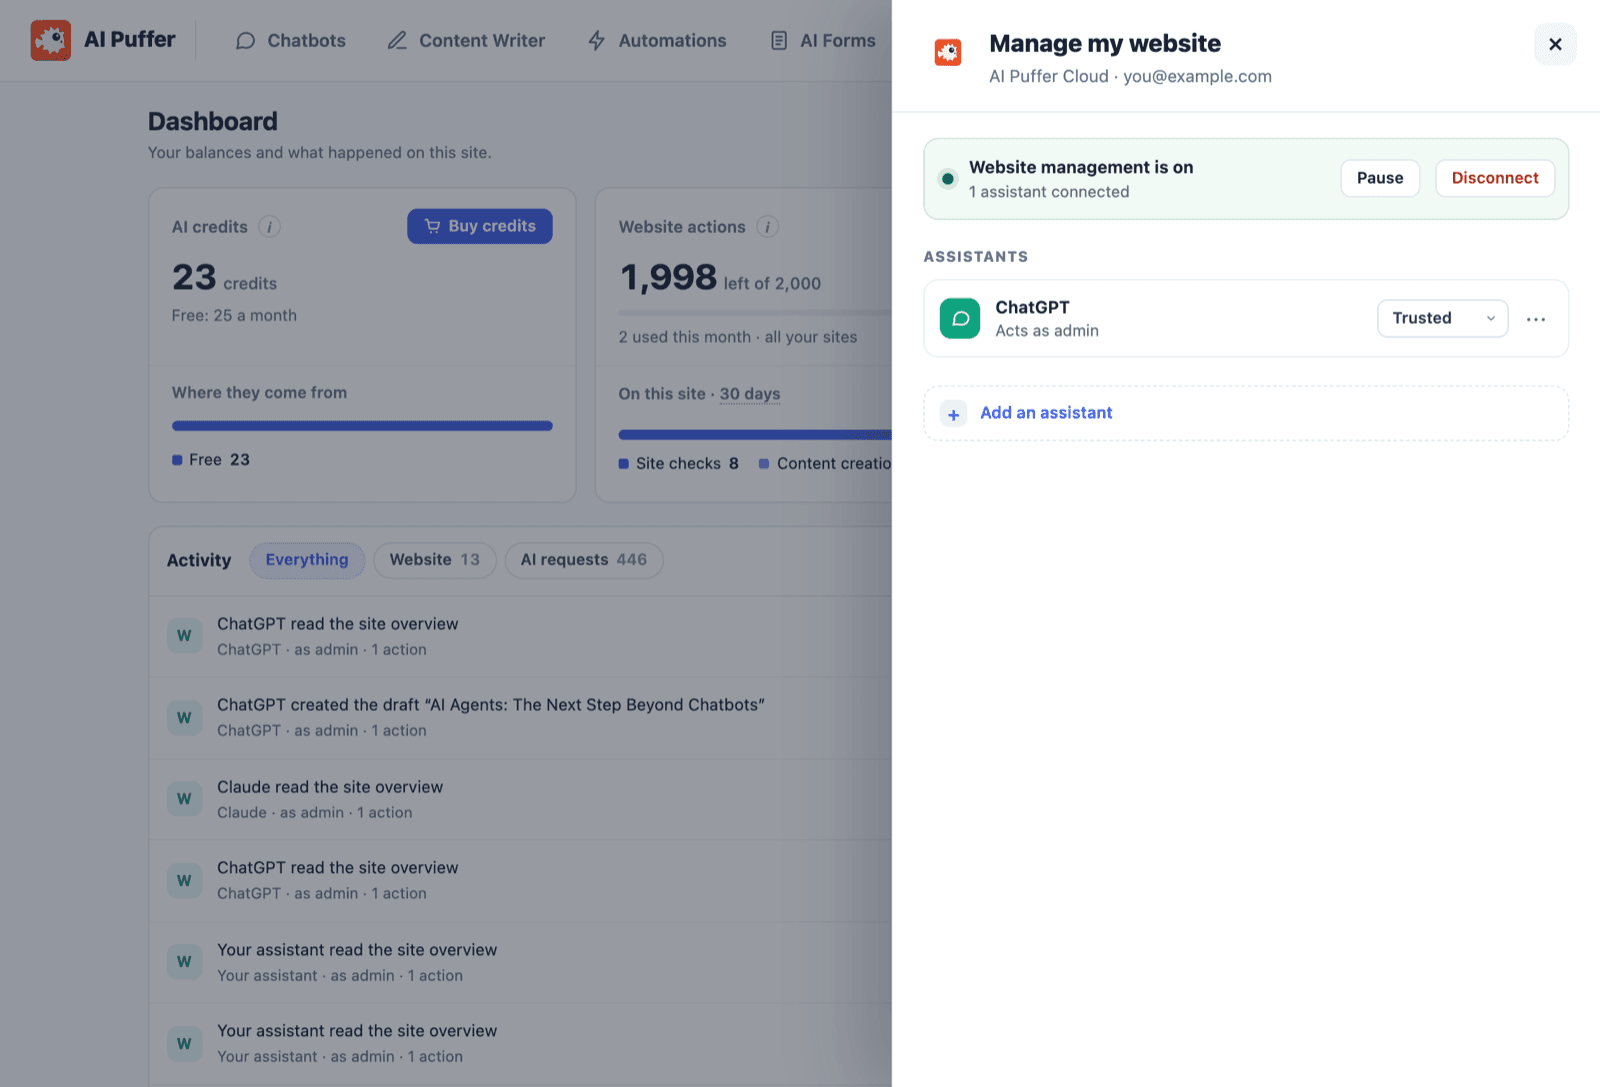Click the green website management status dot
Image resolution: width=1600 pixels, height=1087 pixels.
(948, 179)
